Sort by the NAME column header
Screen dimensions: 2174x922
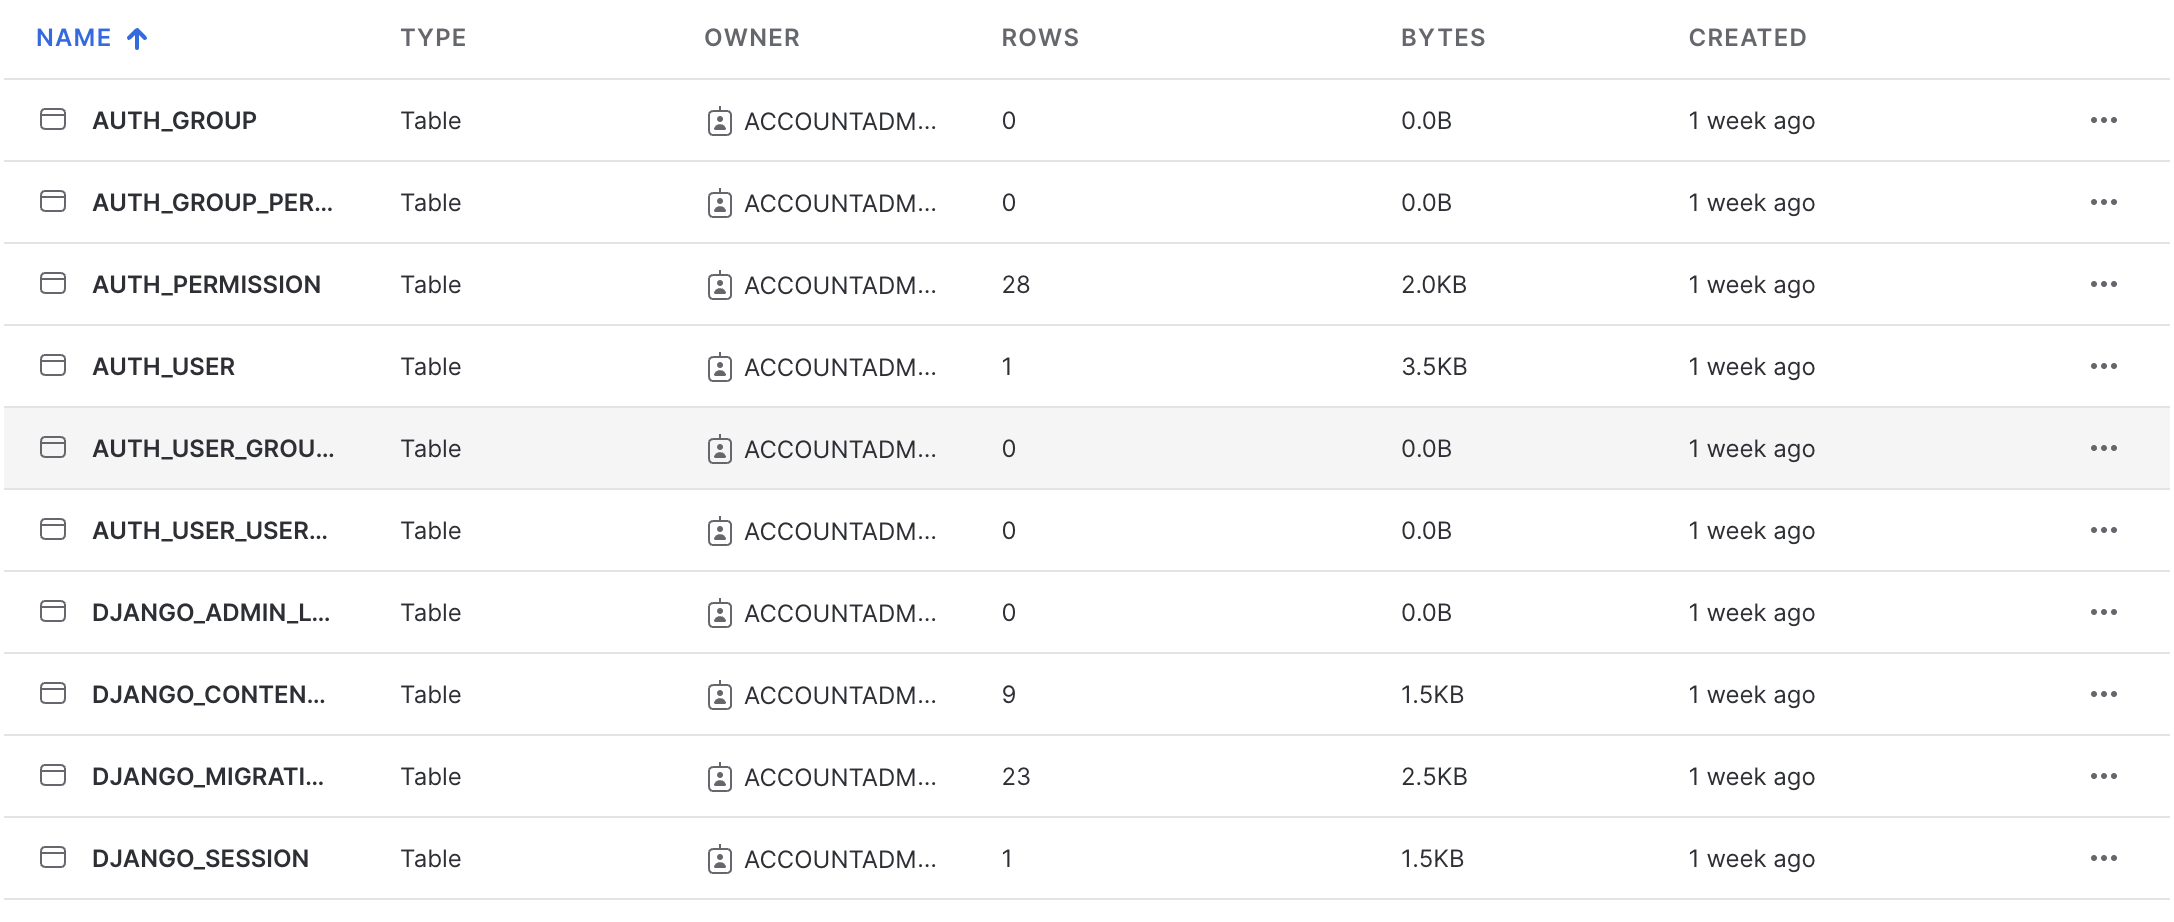click(x=73, y=38)
